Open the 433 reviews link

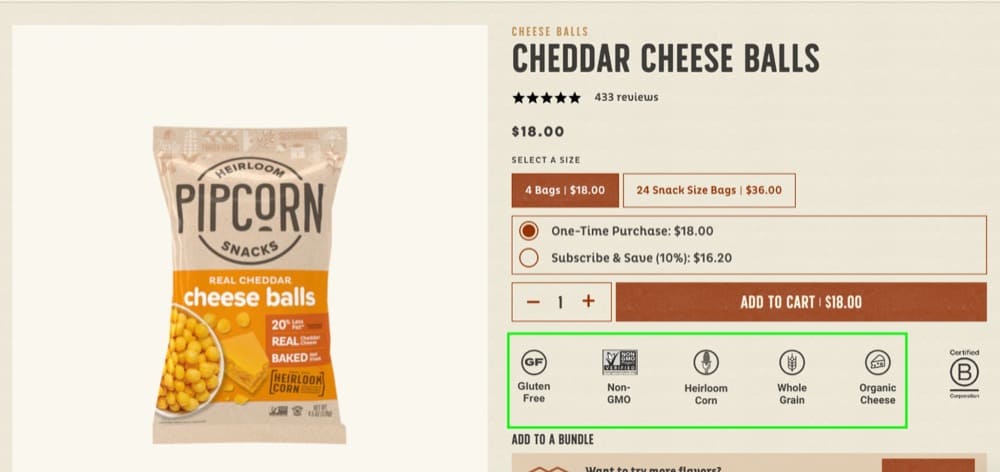pos(626,97)
